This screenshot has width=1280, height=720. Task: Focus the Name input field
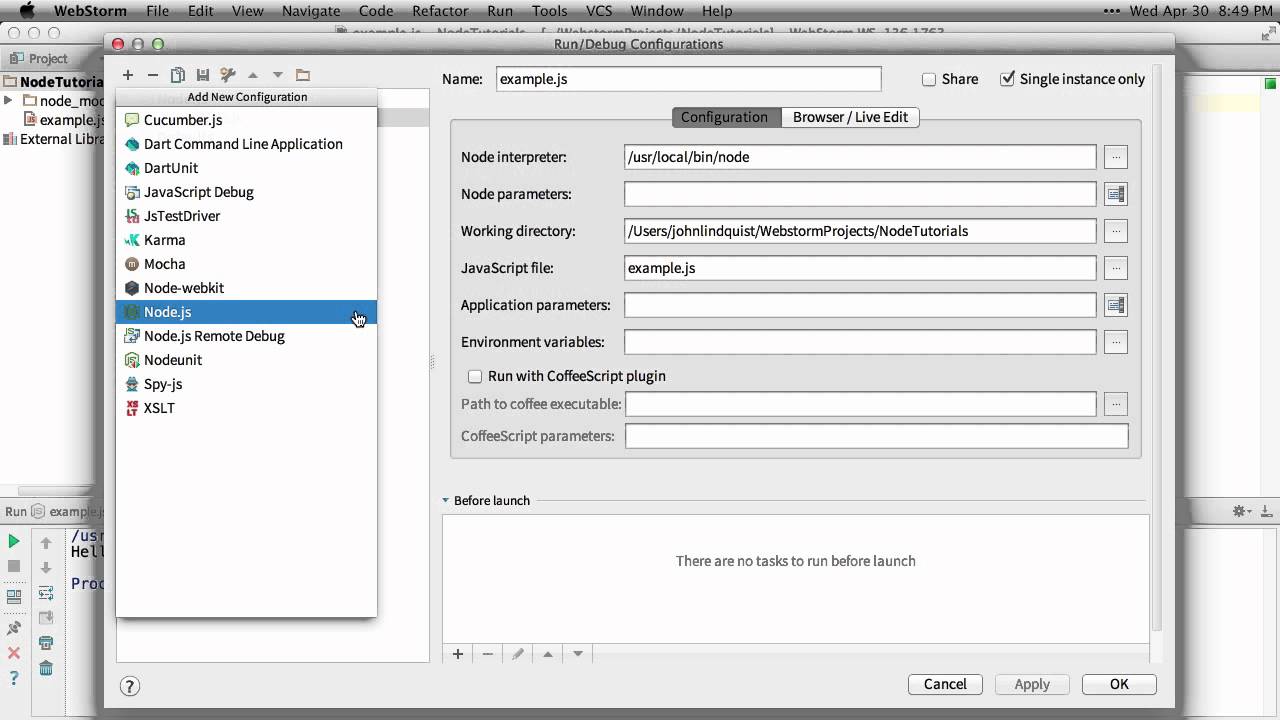pyautogui.click(x=689, y=79)
